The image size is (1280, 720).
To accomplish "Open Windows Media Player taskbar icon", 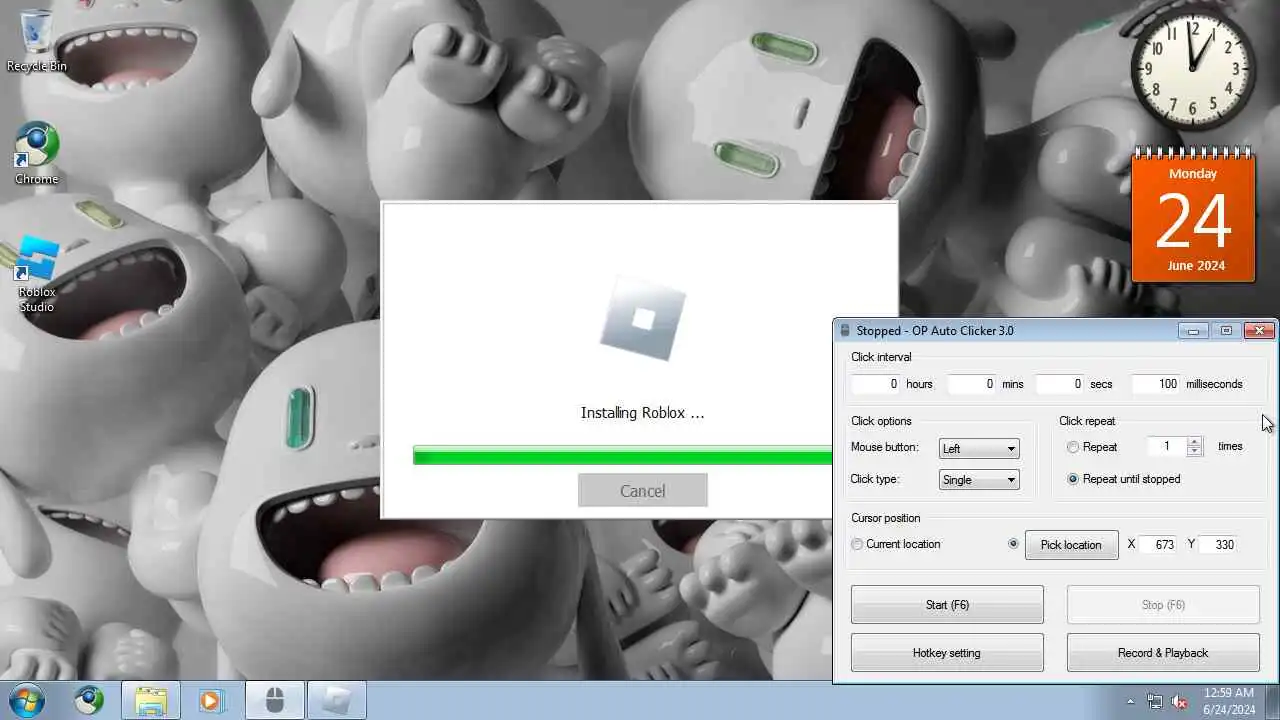I will click(x=210, y=700).
